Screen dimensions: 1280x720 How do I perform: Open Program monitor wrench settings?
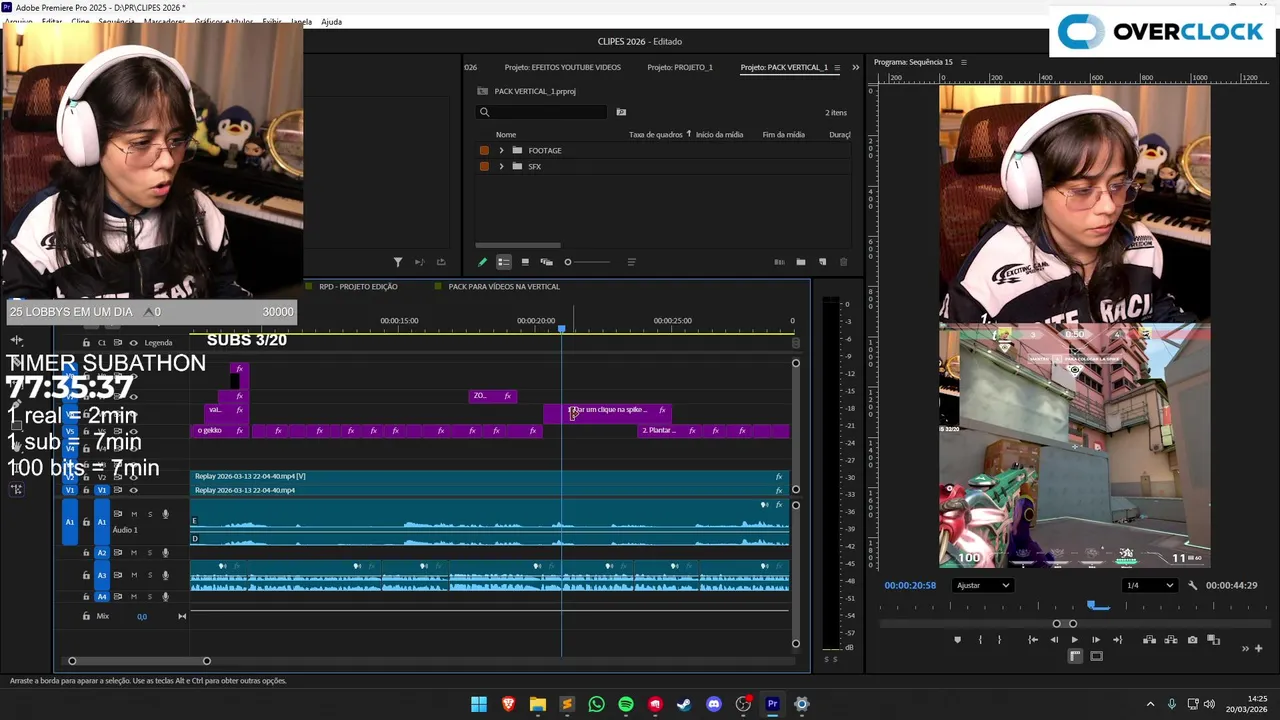tap(1192, 585)
